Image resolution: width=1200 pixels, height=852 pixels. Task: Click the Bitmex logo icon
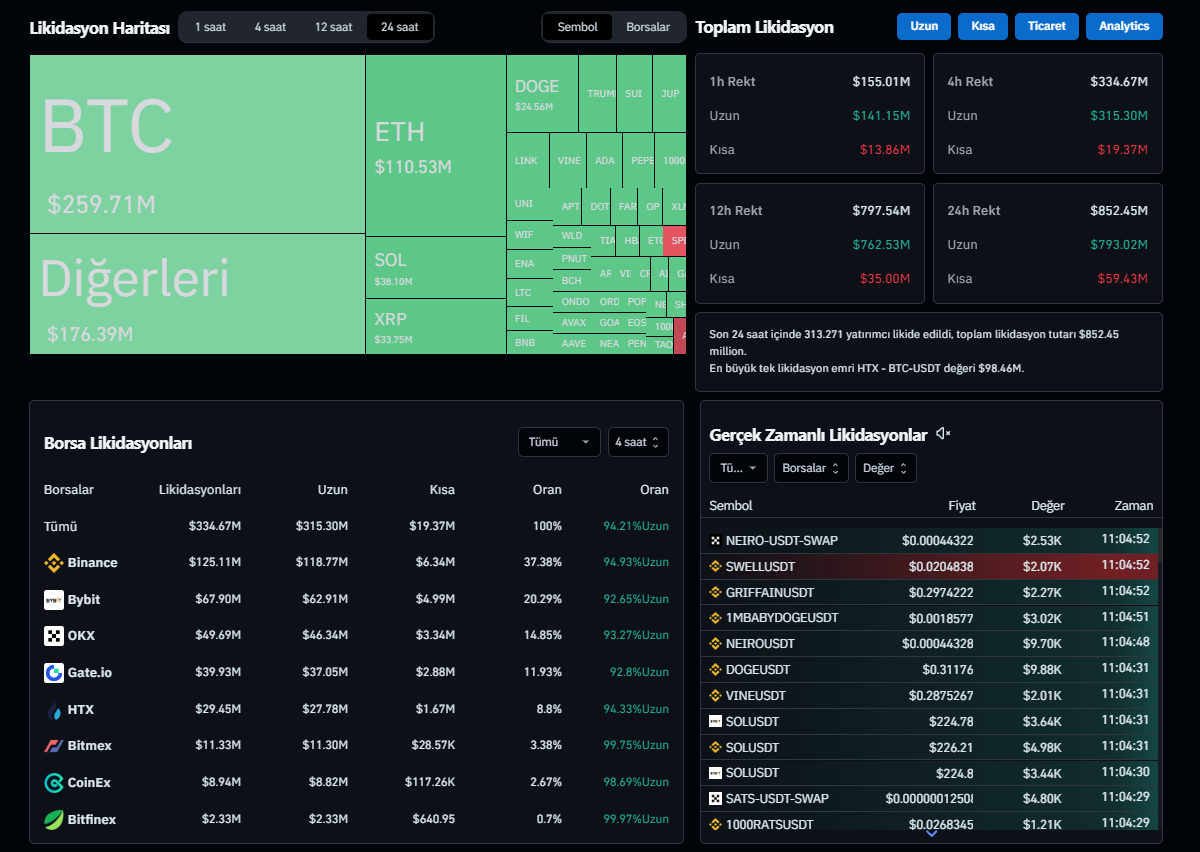(54, 746)
